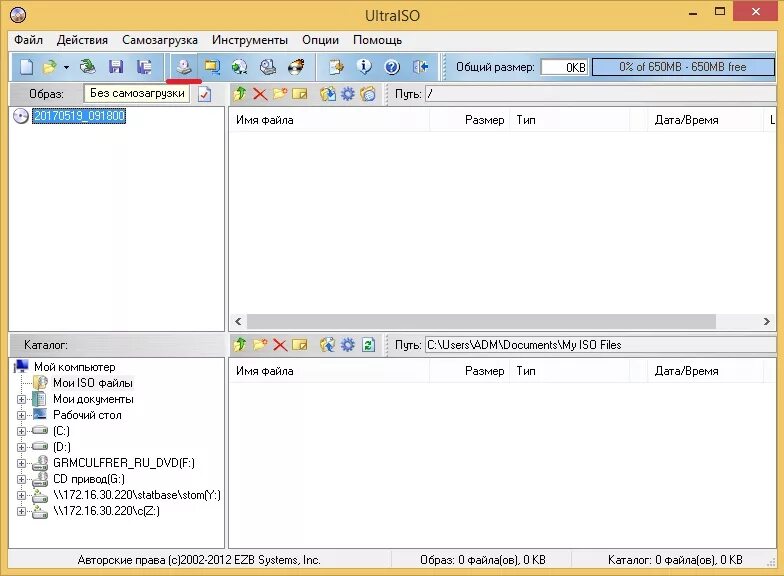Image resolution: width=784 pixels, height=576 pixels.
Task: Open the Помощь menu
Action: pos(377,40)
